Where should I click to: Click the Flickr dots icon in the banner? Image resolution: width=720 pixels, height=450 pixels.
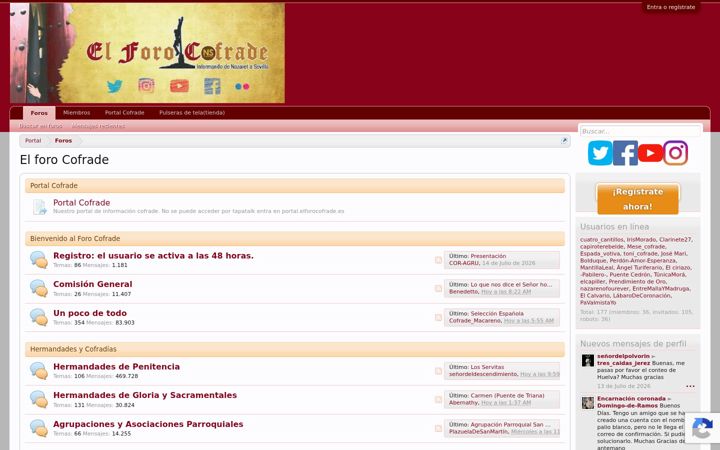tap(242, 86)
